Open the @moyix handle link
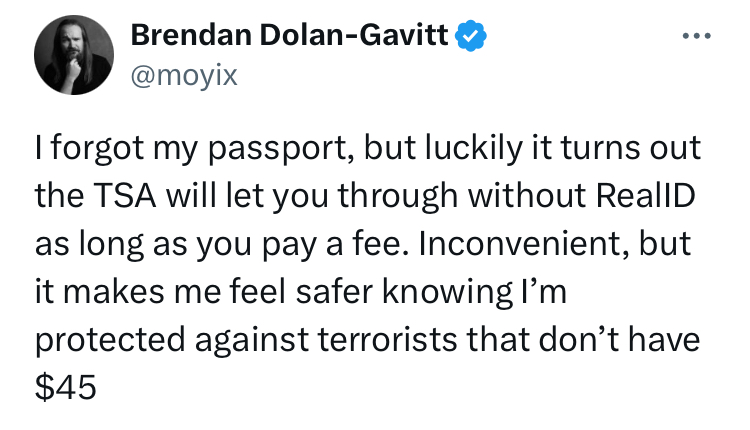Viewport: 750px width, 430px height. (x=184, y=73)
